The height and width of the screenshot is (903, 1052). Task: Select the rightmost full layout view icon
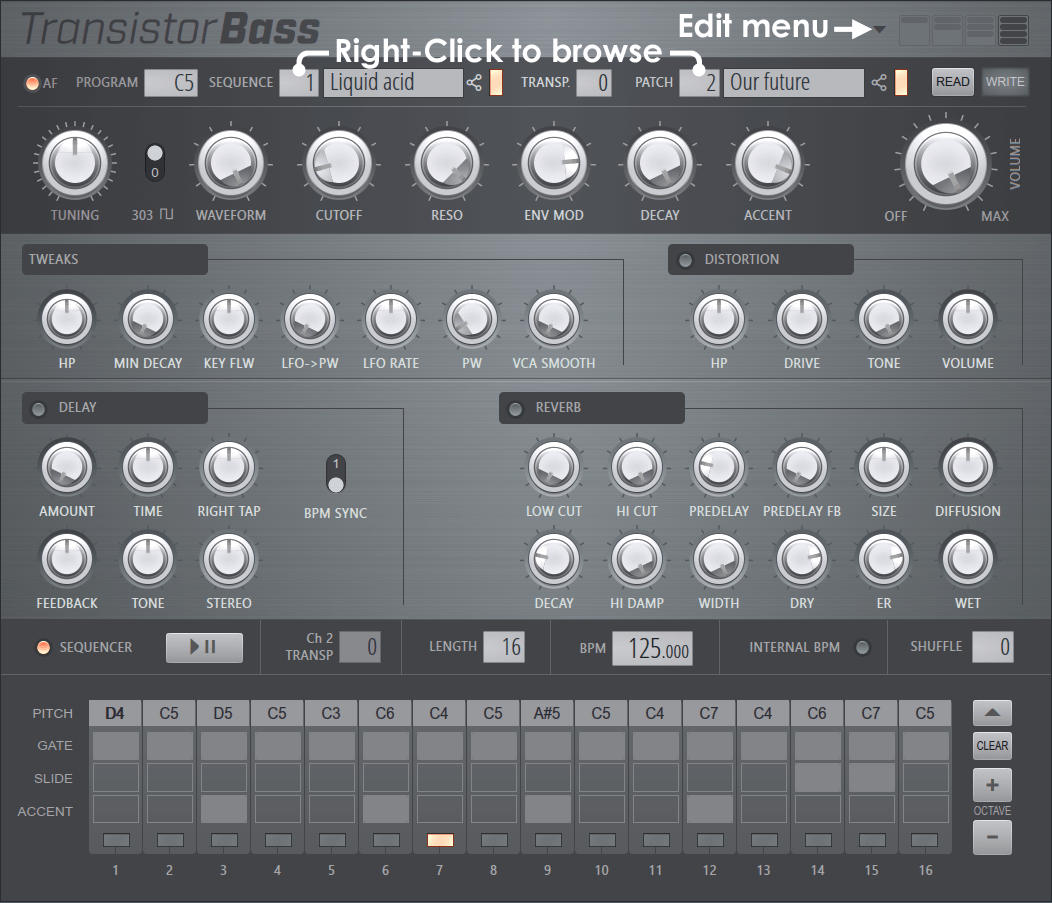point(1013,30)
